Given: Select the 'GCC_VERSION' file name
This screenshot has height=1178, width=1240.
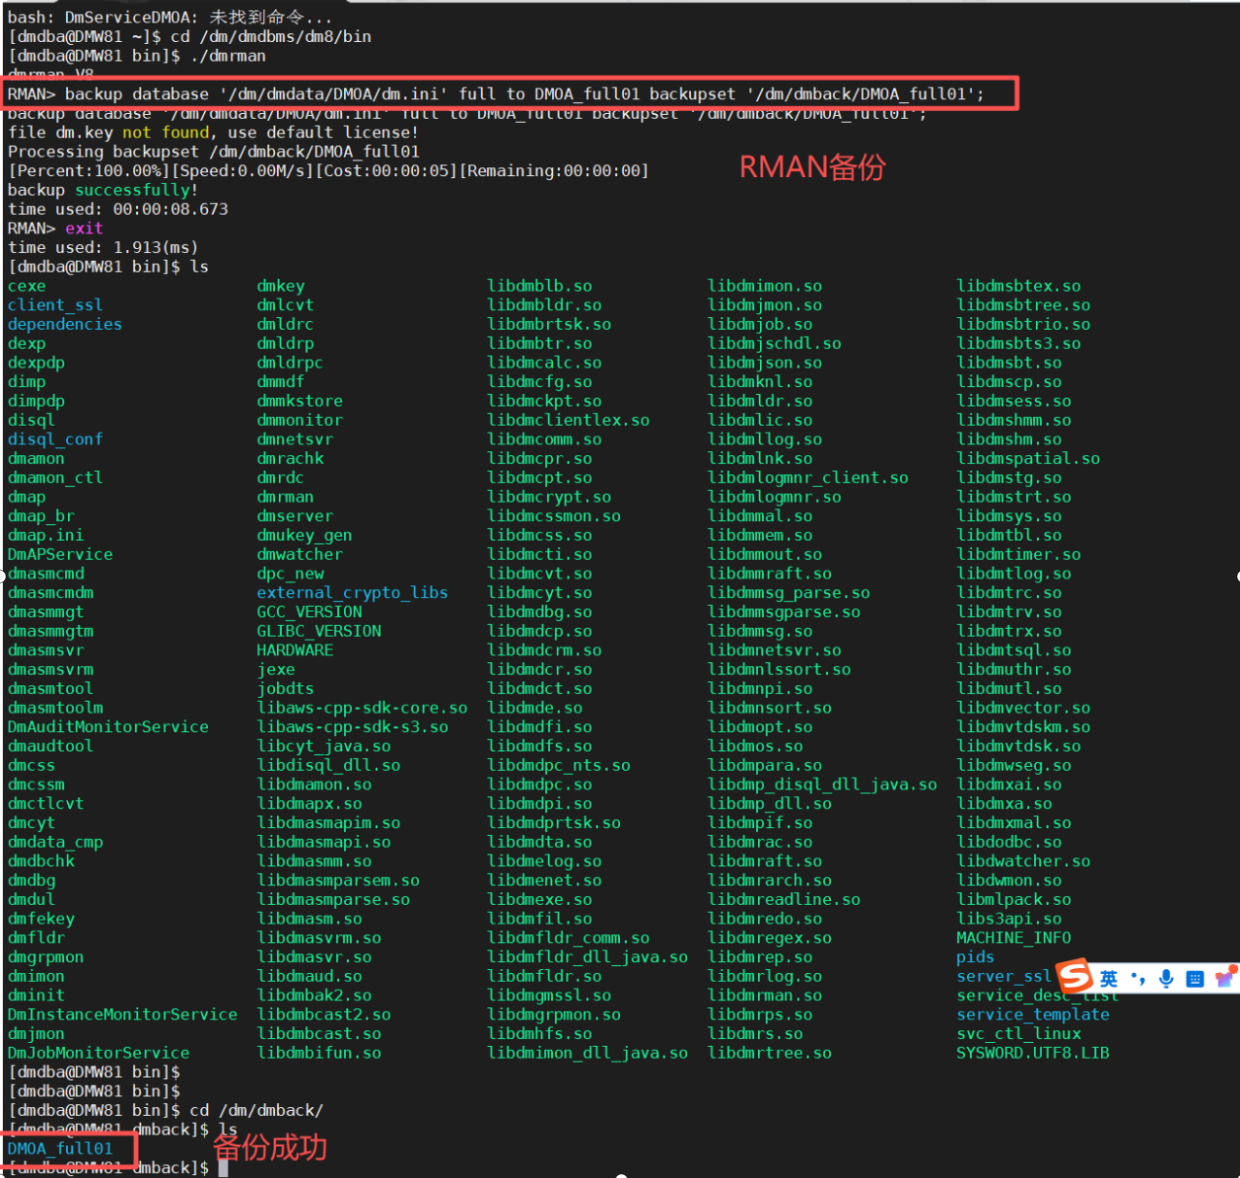Looking at the screenshot, I should [310, 612].
